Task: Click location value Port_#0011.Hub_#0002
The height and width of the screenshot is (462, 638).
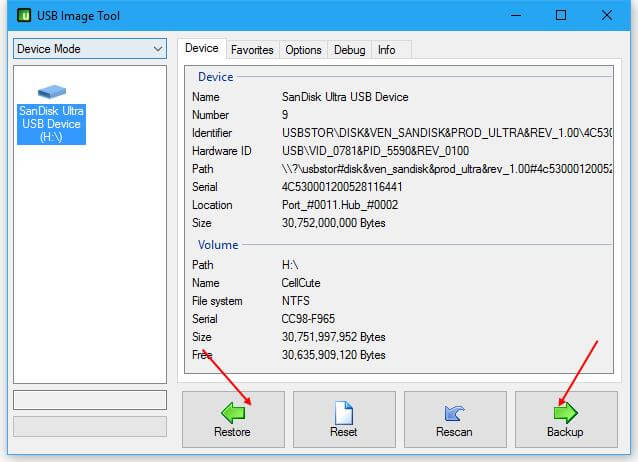Action: pos(340,205)
